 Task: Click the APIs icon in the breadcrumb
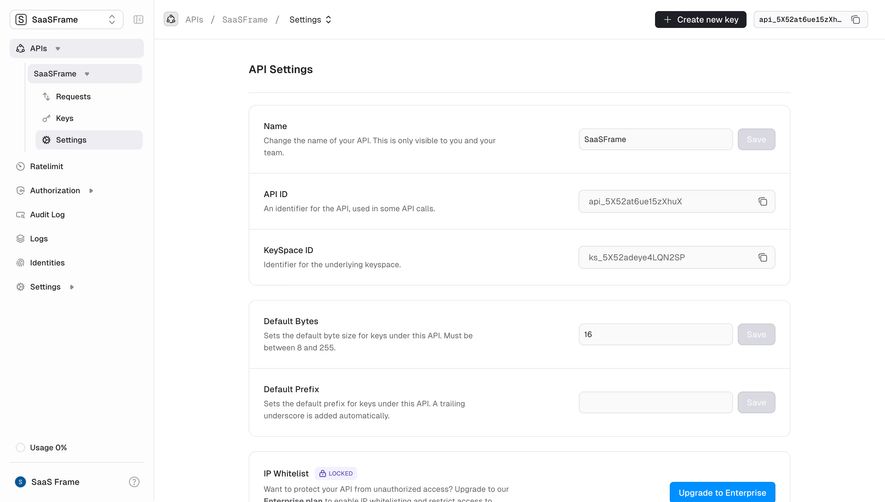click(x=171, y=19)
